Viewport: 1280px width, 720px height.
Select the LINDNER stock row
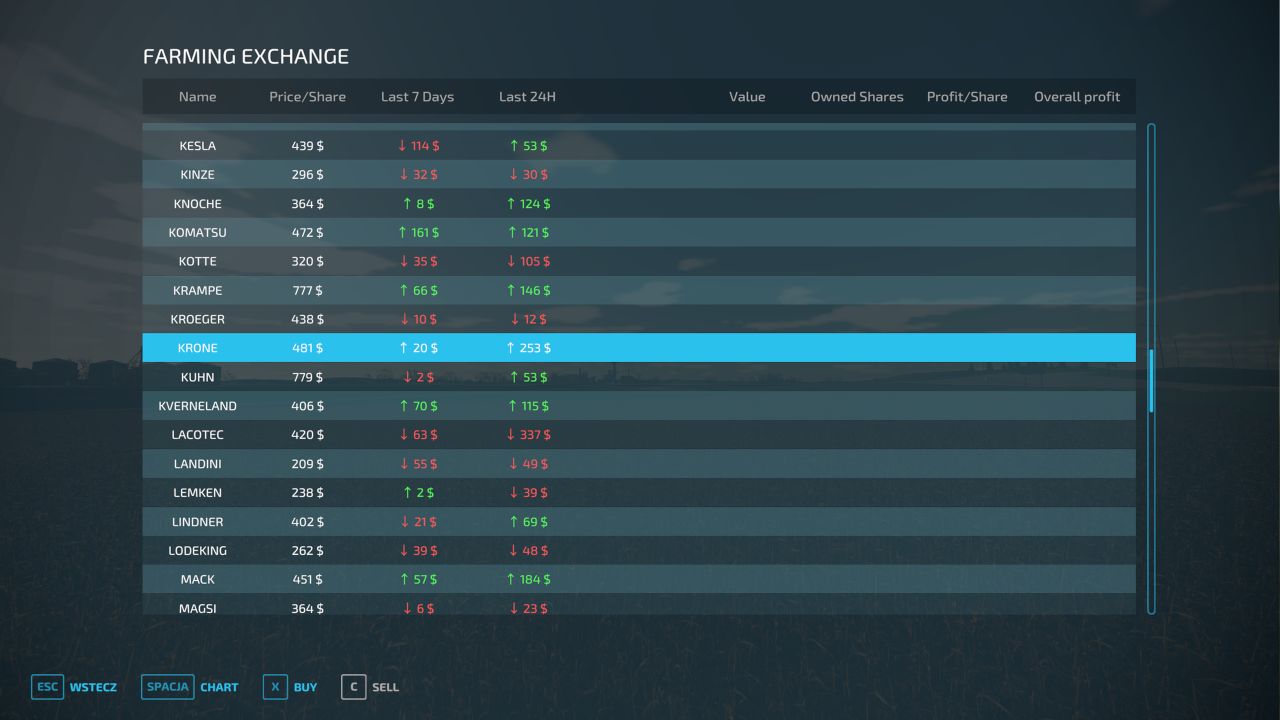(639, 523)
